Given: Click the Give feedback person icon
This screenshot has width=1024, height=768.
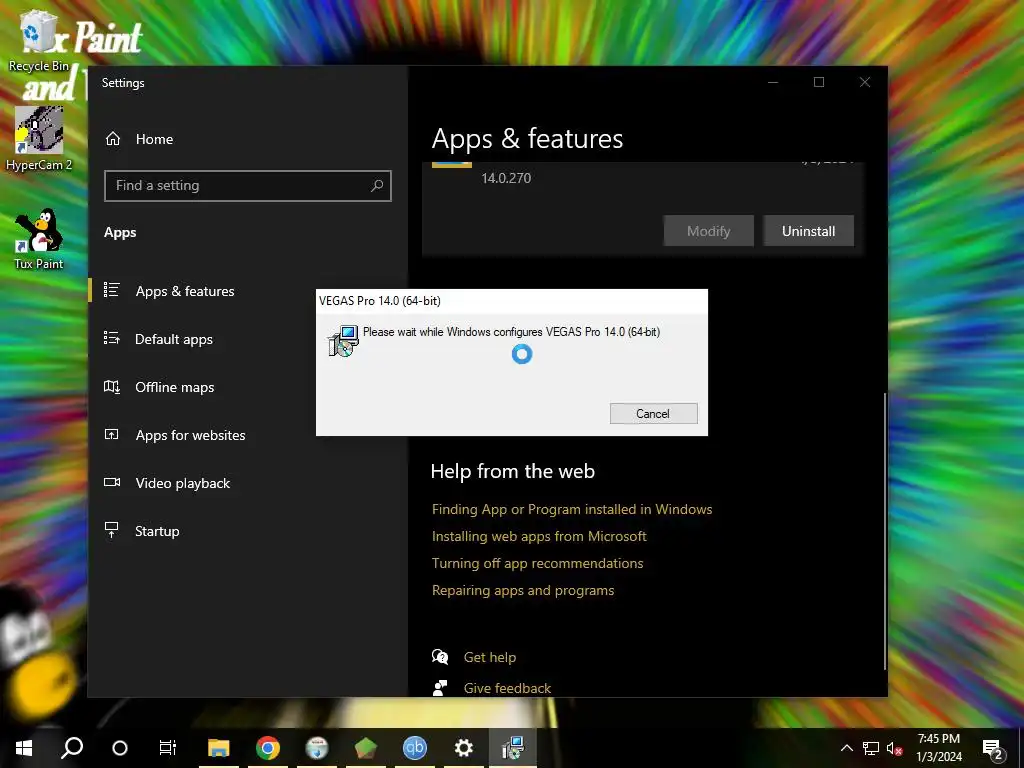Looking at the screenshot, I should pos(440,688).
